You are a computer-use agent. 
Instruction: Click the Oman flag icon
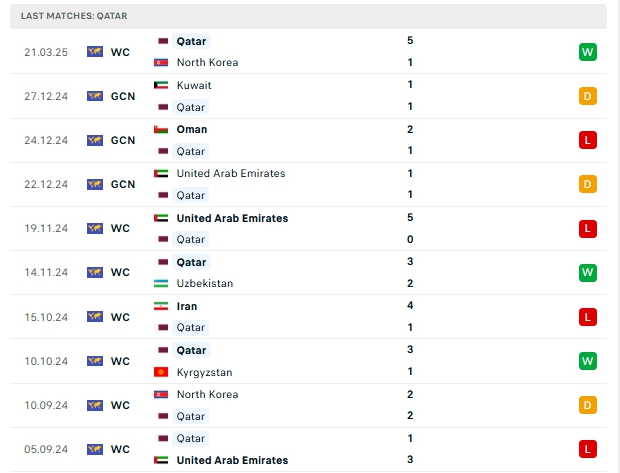pos(161,129)
